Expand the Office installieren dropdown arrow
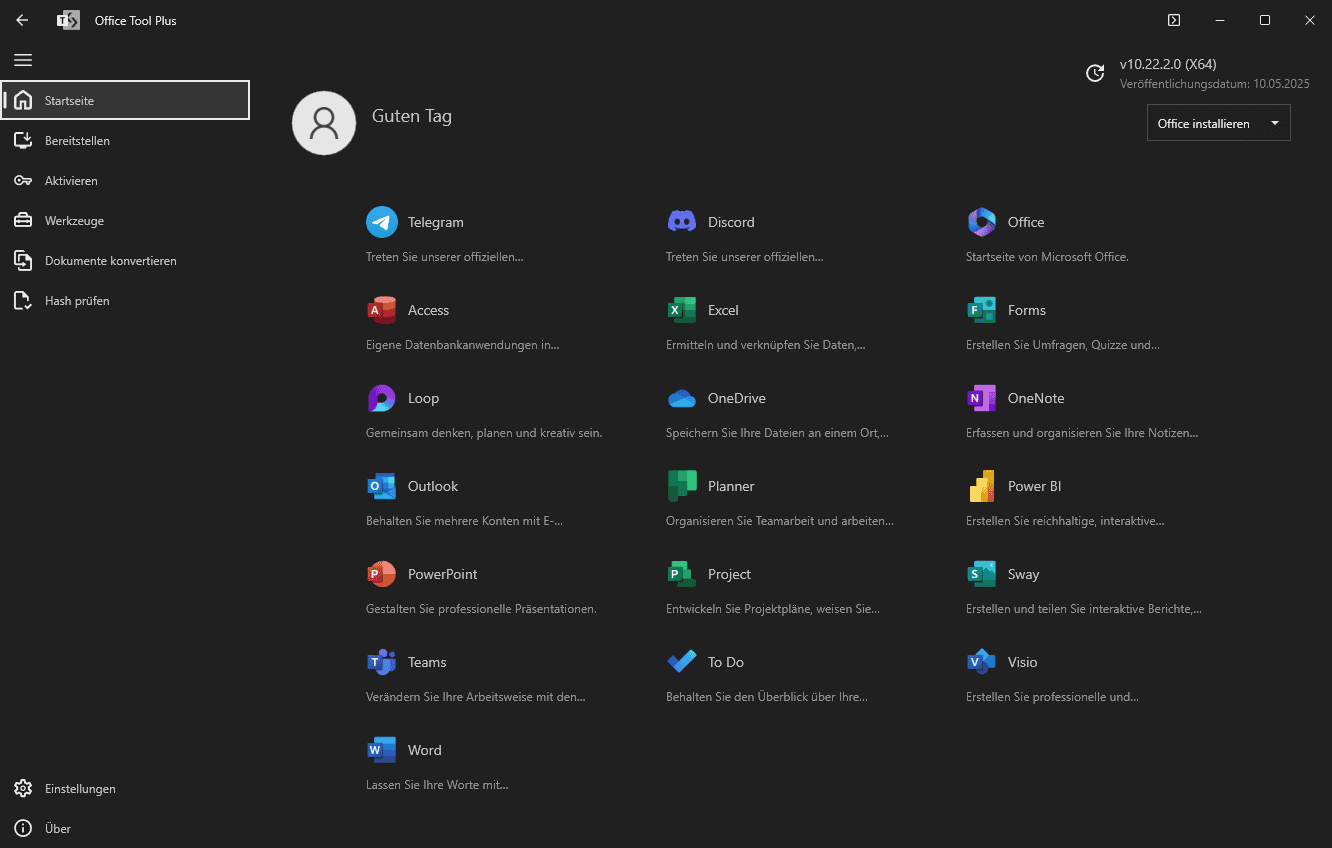Image resolution: width=1332 pixels, height=848 pixels. [1274, 124]
